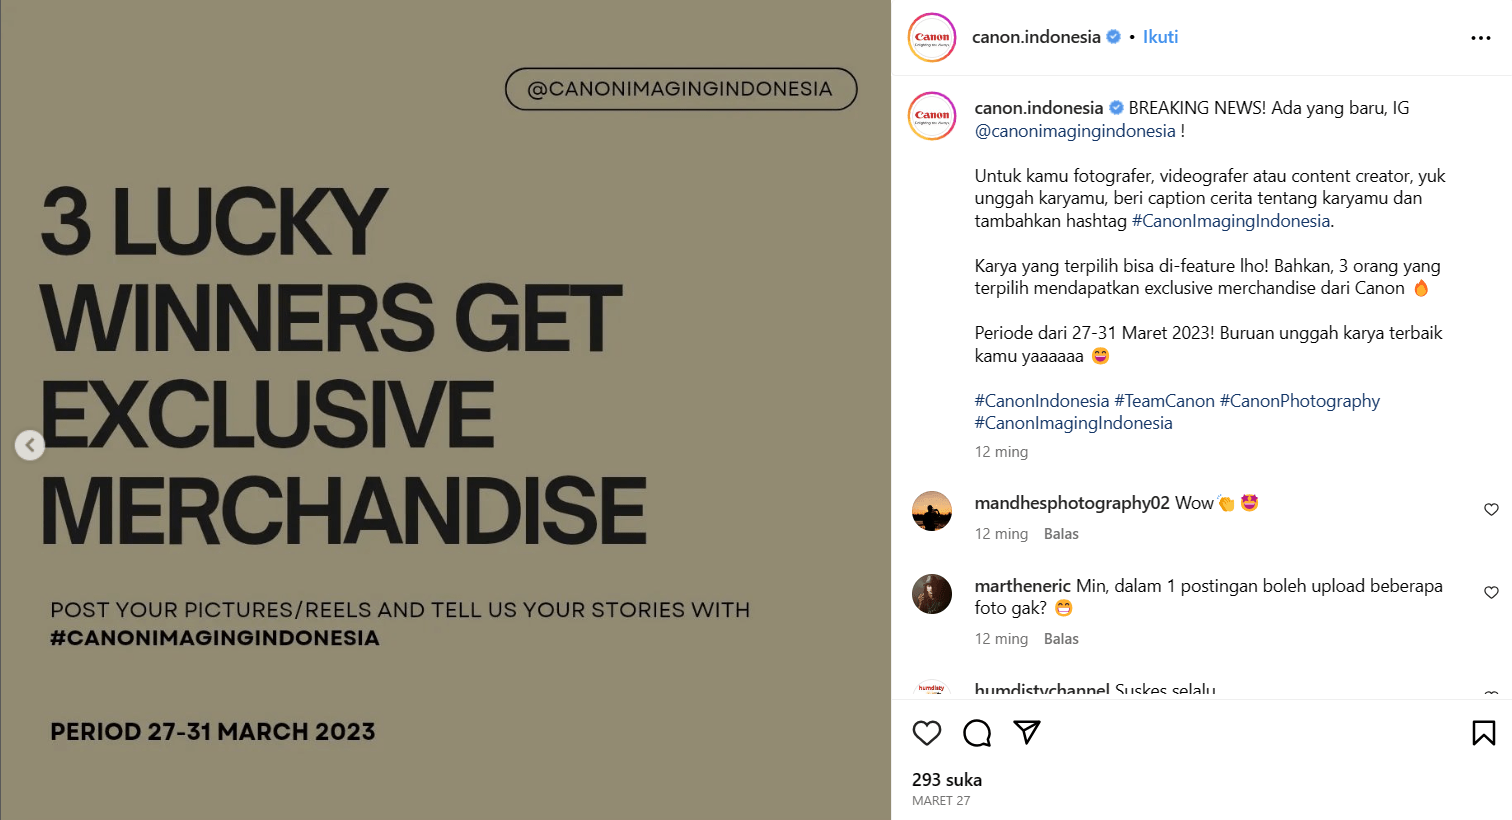Image resolution: width=1512 pixels, height=820 pixels.
Task: Open canon.indonesia profile picture in header
Action: (932, 38)
